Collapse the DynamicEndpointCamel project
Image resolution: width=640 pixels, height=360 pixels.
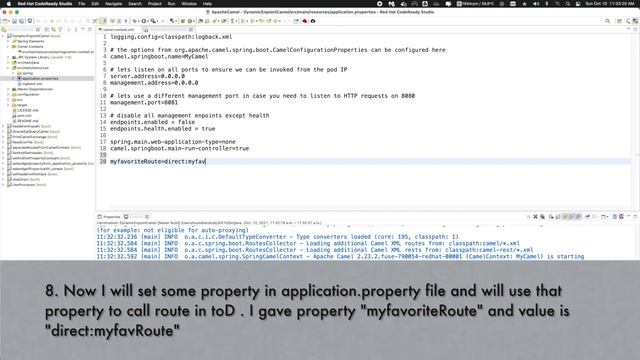3,36
